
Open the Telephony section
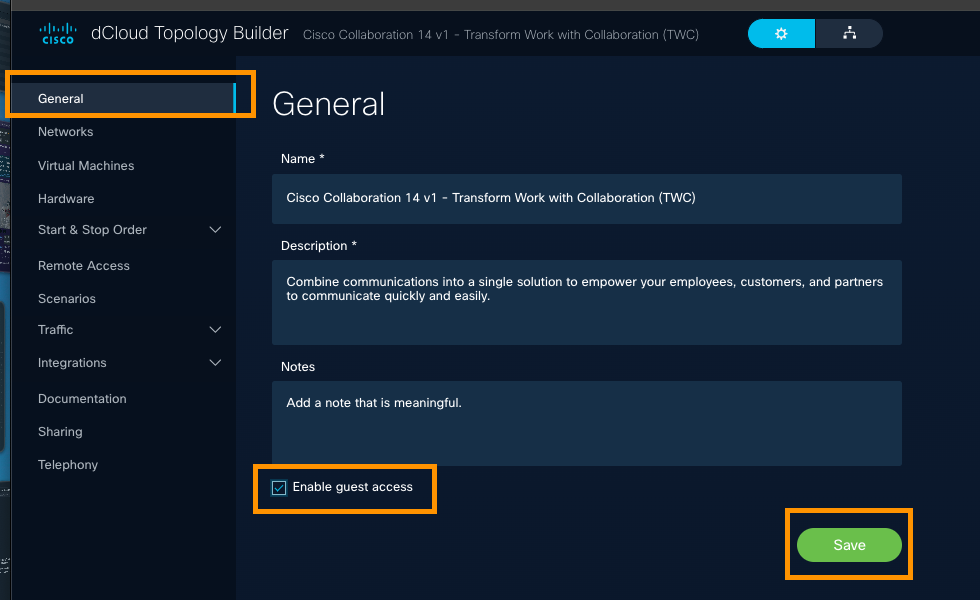point(68,465)
